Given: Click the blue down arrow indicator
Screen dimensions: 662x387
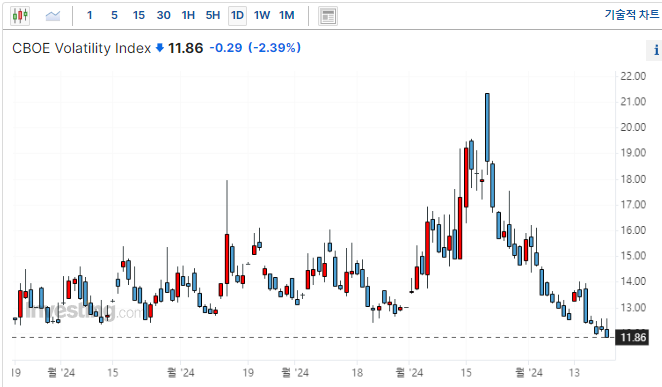Looking at the screenshot, I should coord(160,48).
